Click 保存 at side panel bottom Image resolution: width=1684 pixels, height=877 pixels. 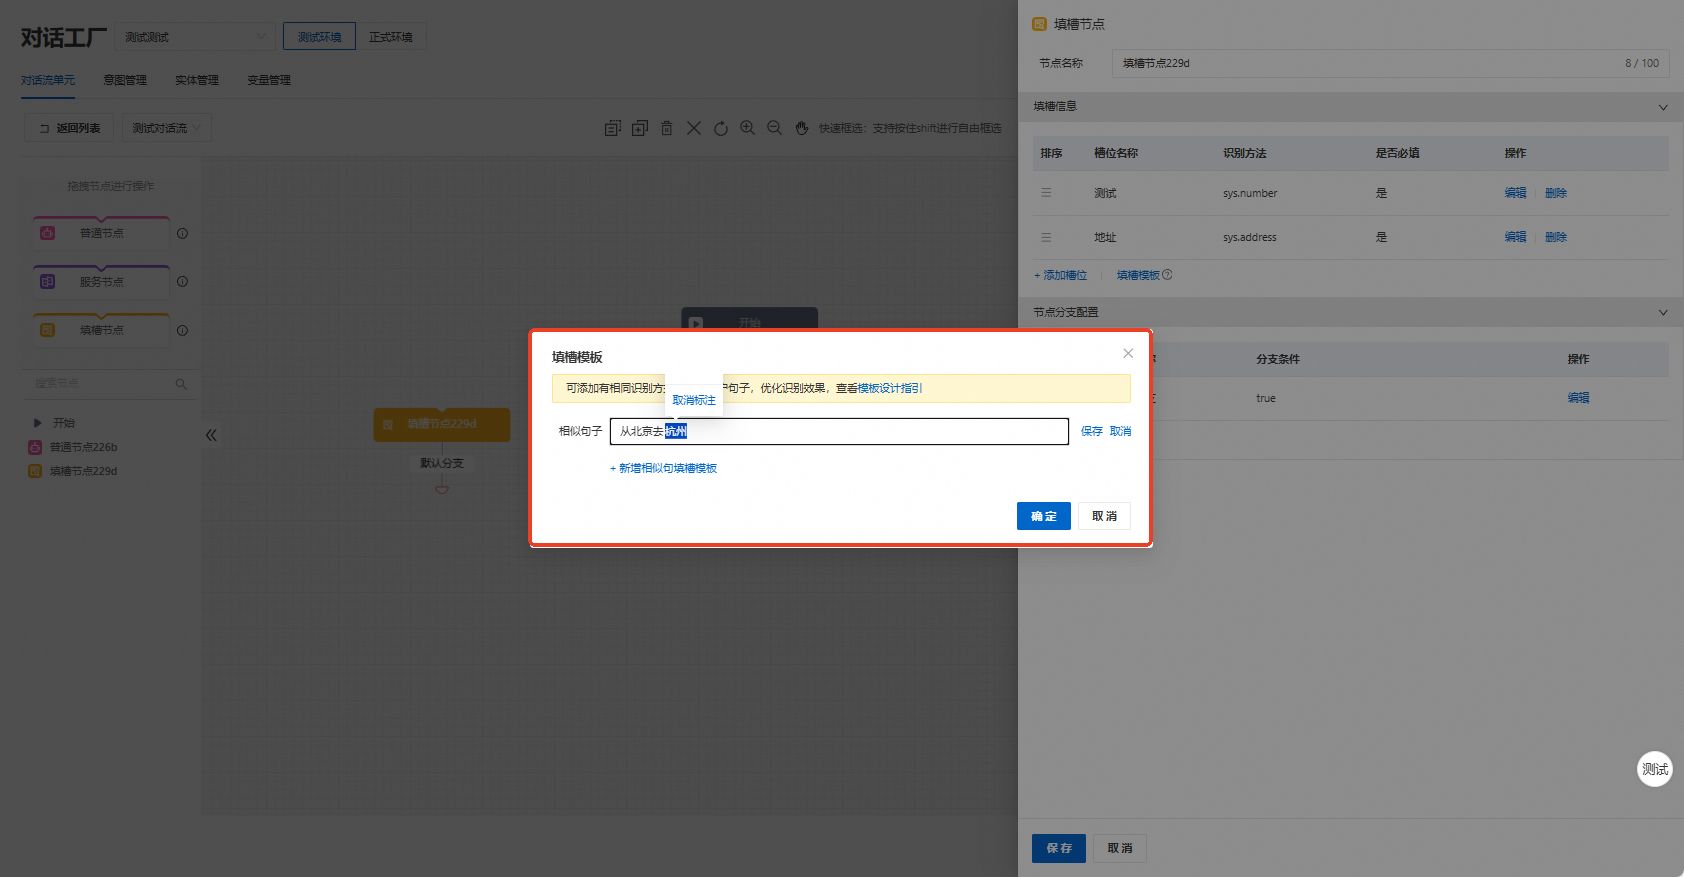tap(1059, 848)
